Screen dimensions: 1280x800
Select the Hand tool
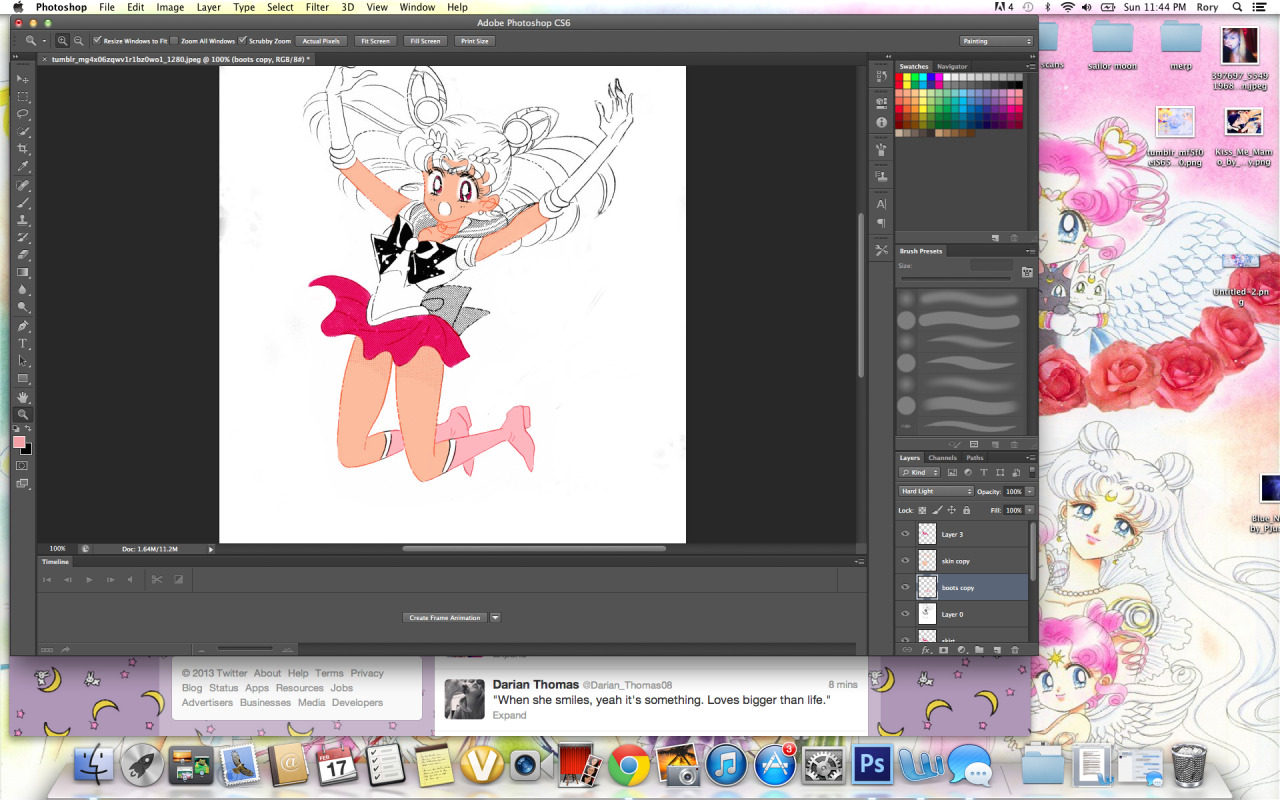[x=23, y=398]
